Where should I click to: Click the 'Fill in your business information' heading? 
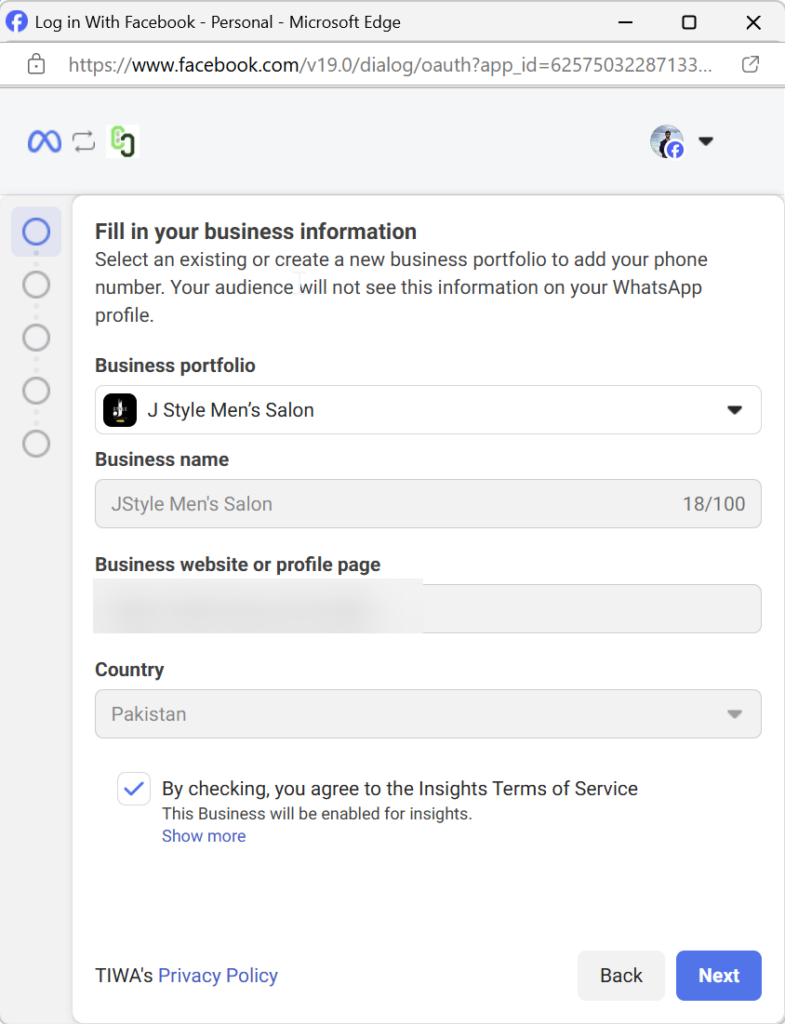point(255,231)
